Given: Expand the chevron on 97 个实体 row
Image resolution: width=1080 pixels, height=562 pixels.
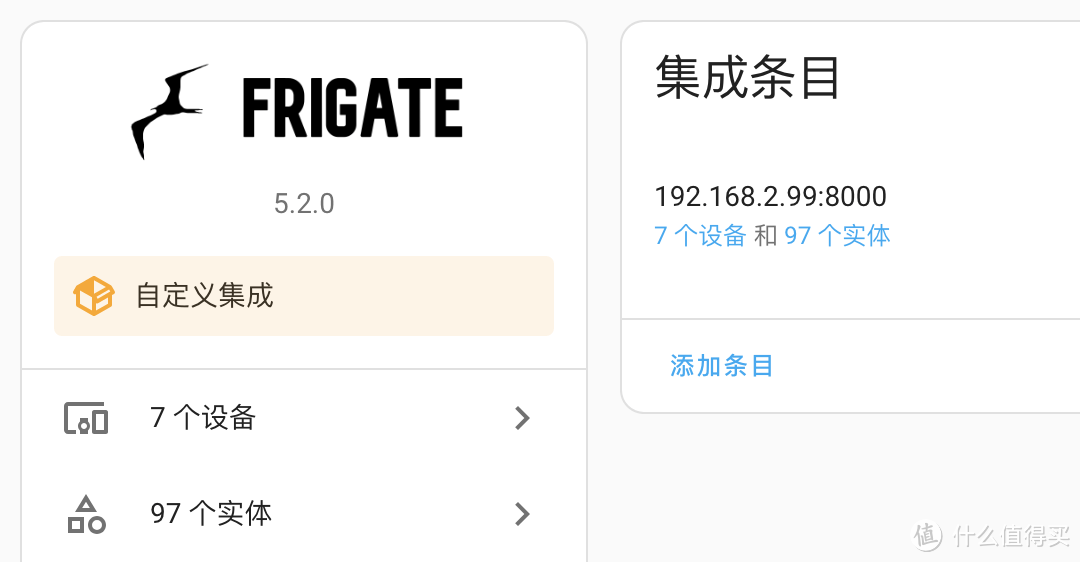Looking at the screenshot, I should pos(521,514).
